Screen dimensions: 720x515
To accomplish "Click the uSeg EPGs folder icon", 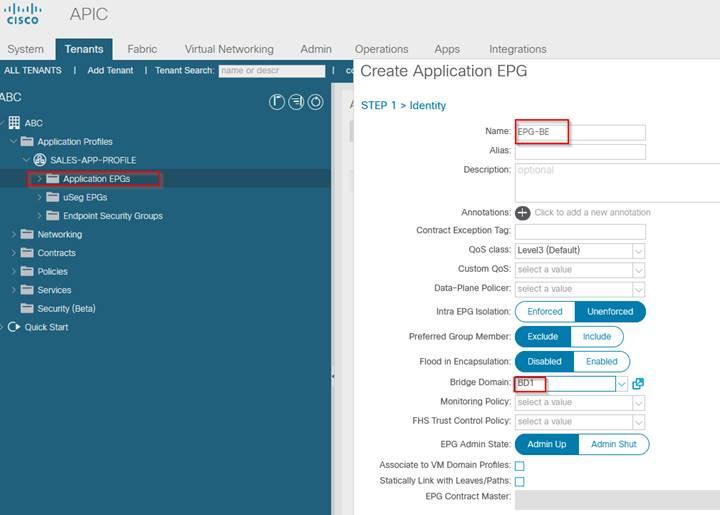I will 53,197.
